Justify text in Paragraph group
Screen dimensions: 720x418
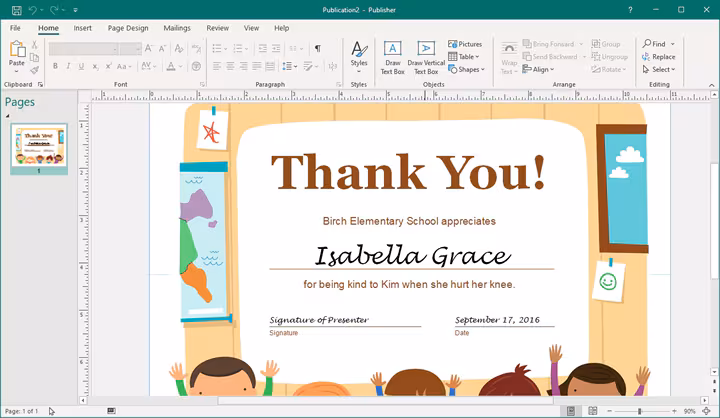point(257,67)
